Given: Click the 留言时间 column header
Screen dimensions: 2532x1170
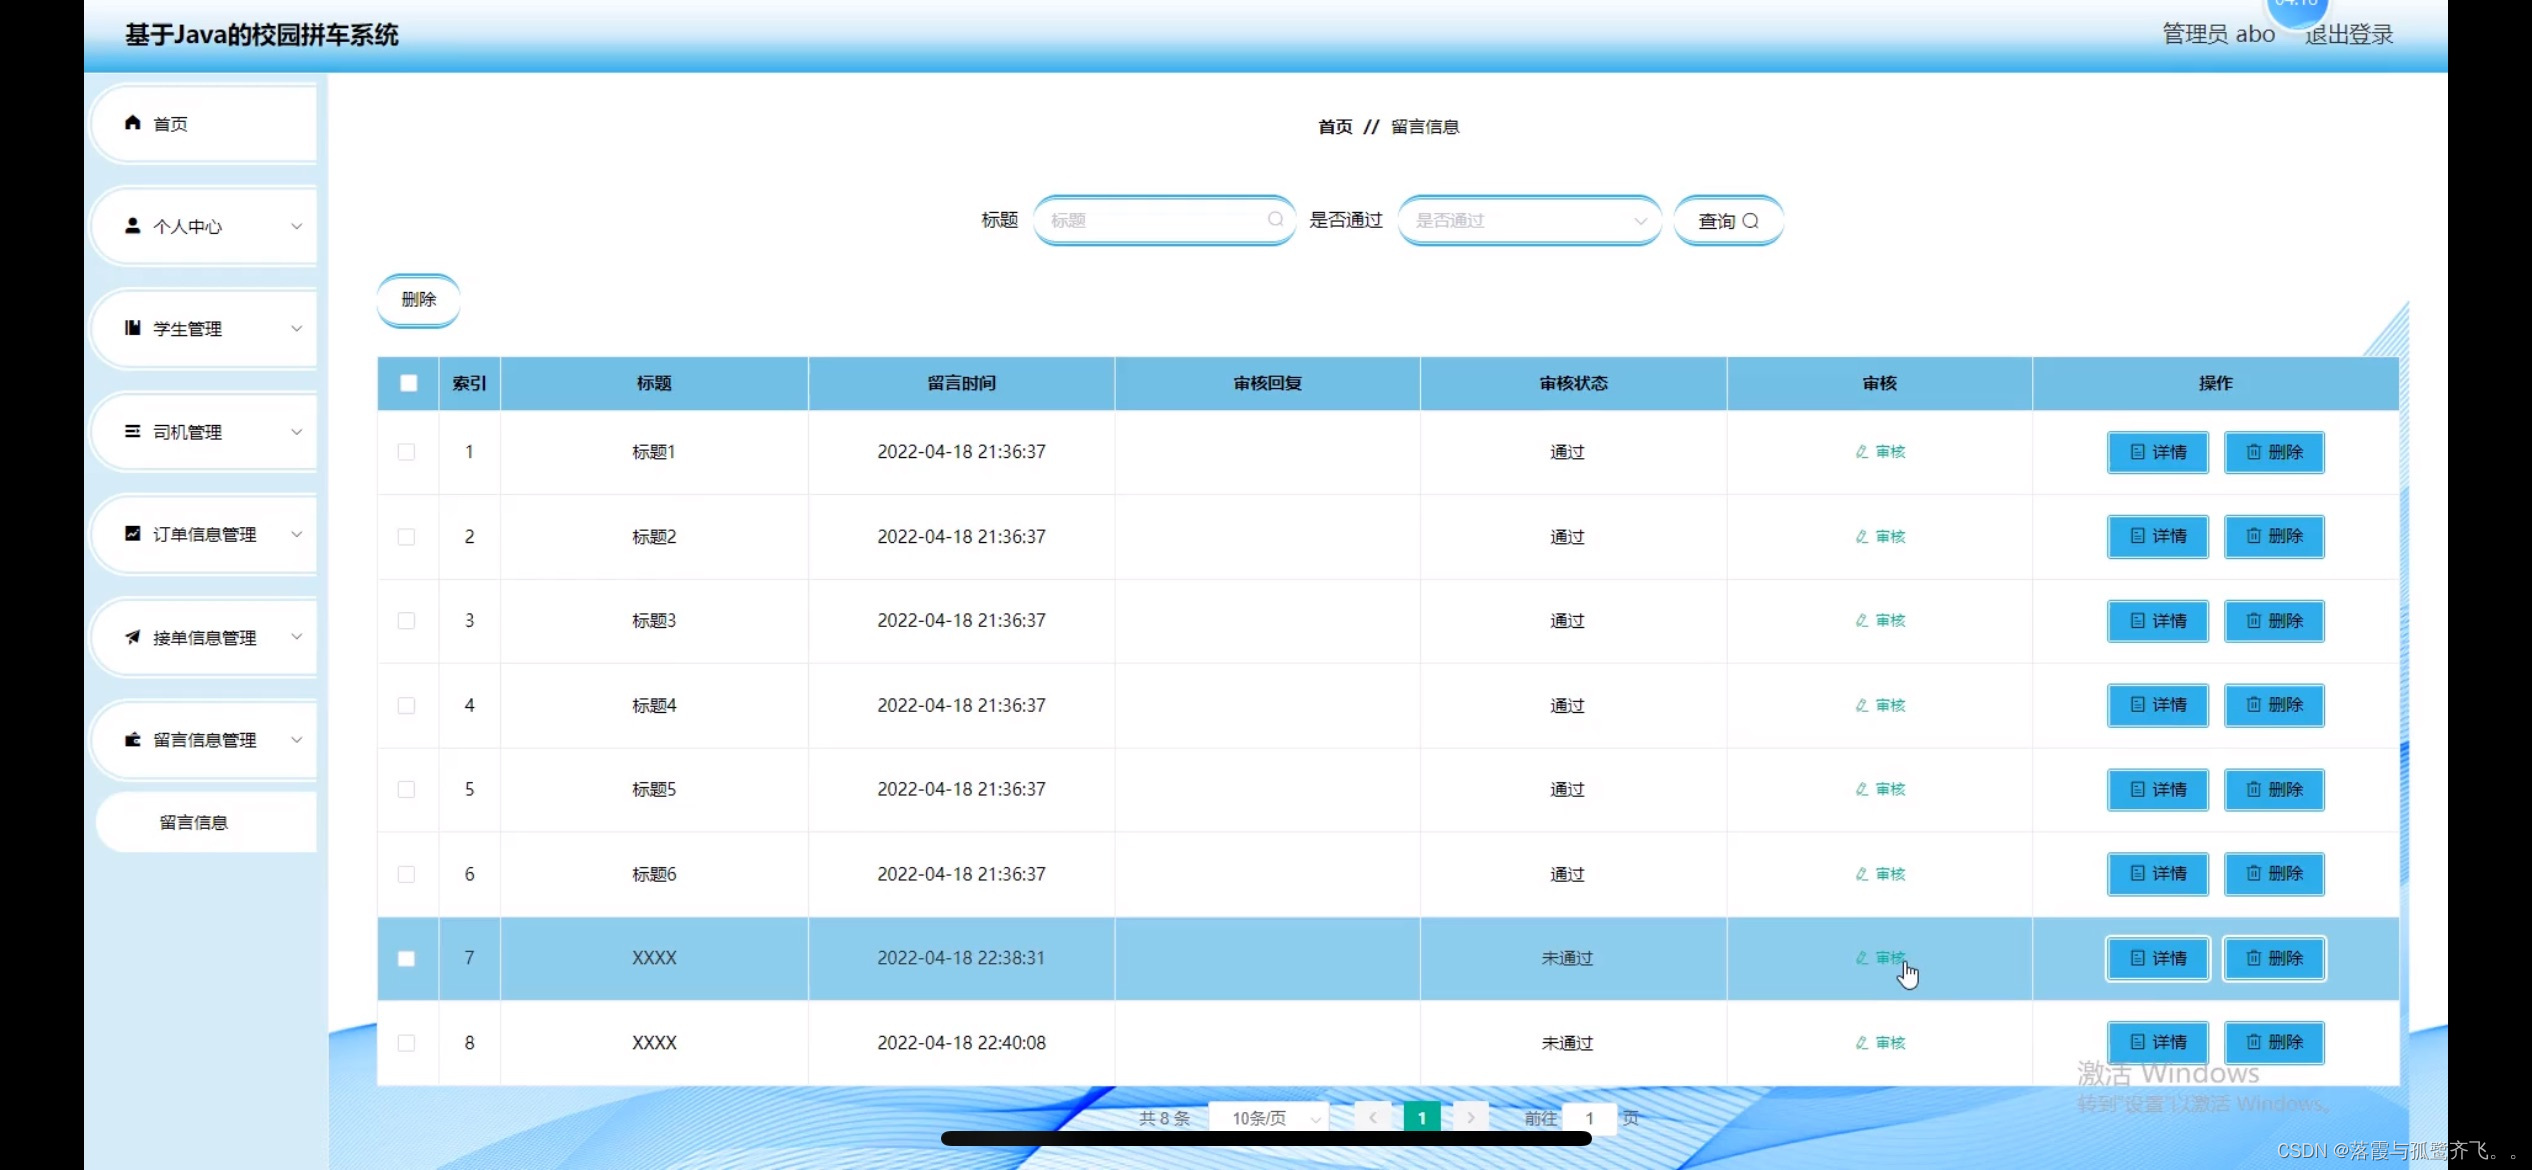Looking at the screenshot, I should coord(961,383).
